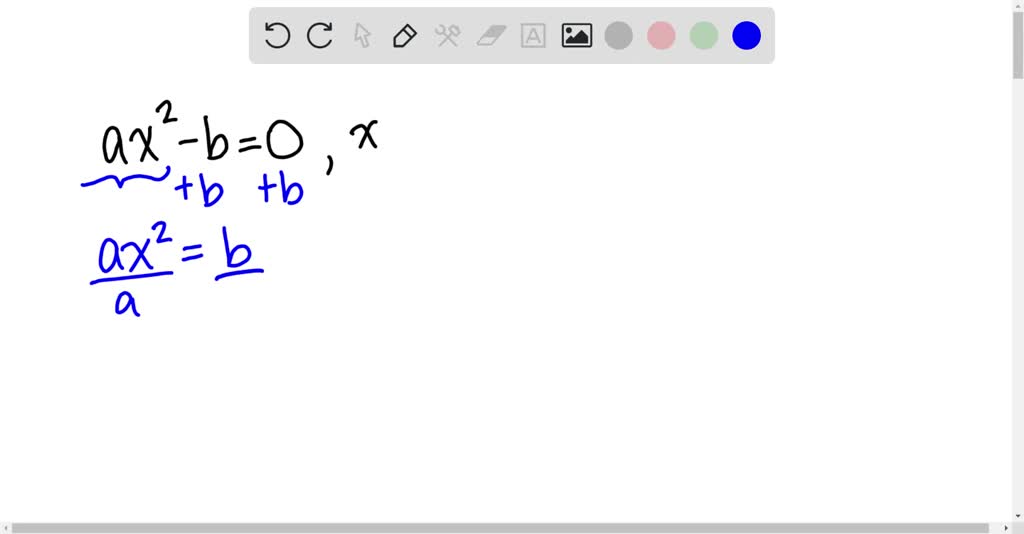Select the pen drawing tool
1024x534 pixels.
pyautogui.click(x=404, y=35)
